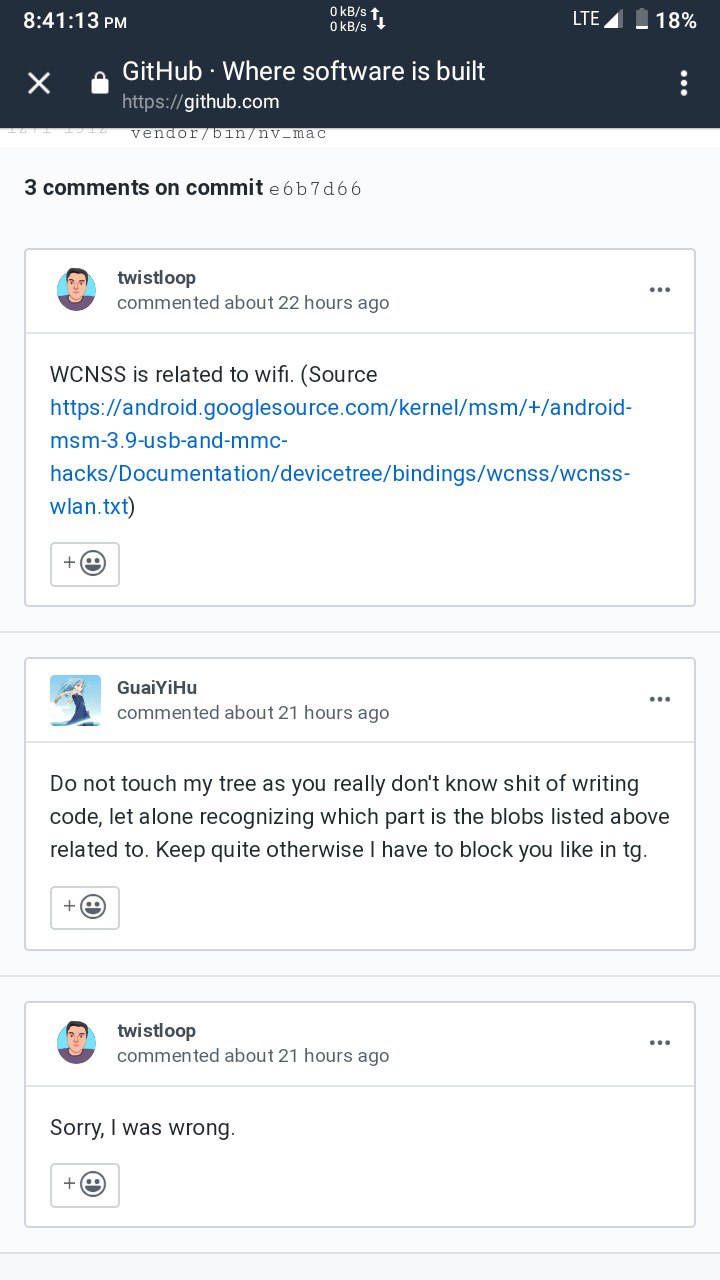Close the browser custom tab
720x1280 pixels.
39,83
